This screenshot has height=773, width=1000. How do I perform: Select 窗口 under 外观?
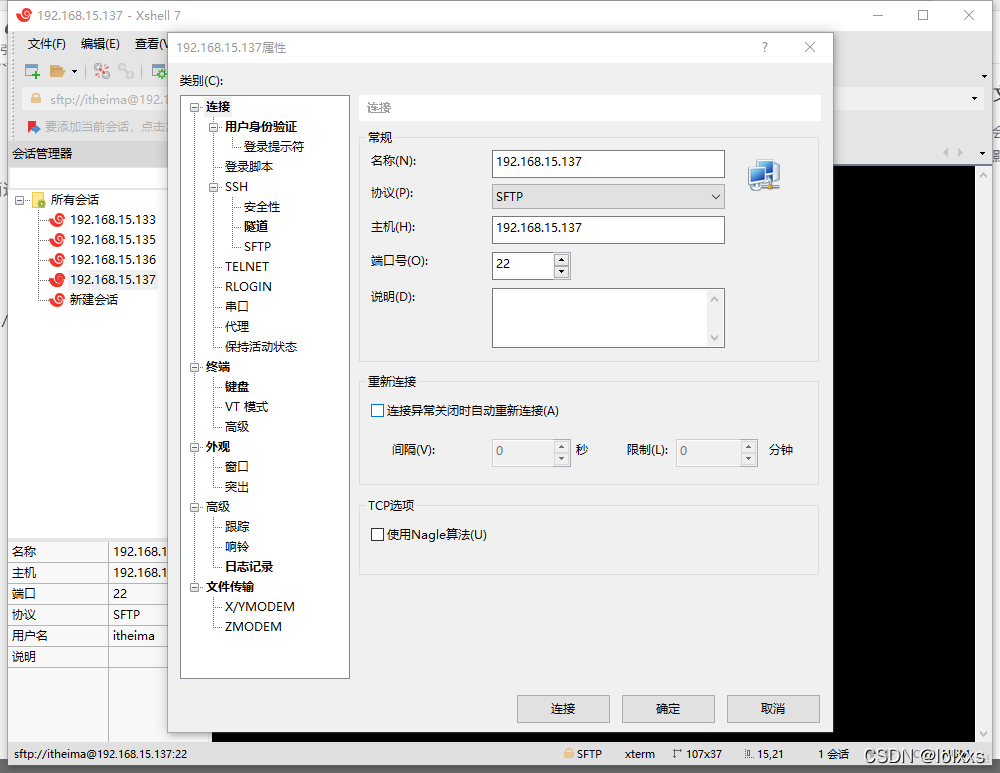pos(237,467)
